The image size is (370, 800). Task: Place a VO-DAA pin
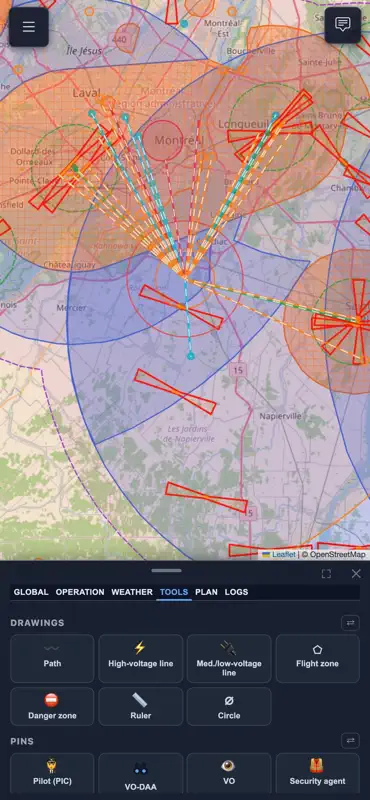pyautogui.click(x=140, y=773)
